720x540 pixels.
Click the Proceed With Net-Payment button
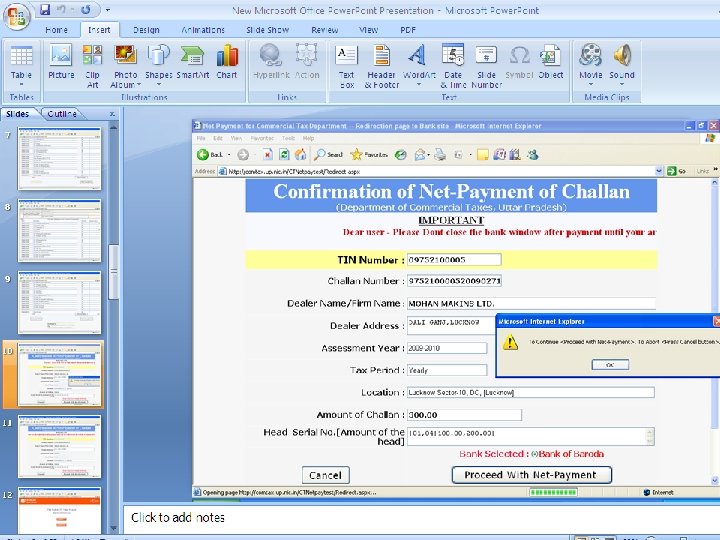click(531, 475)
